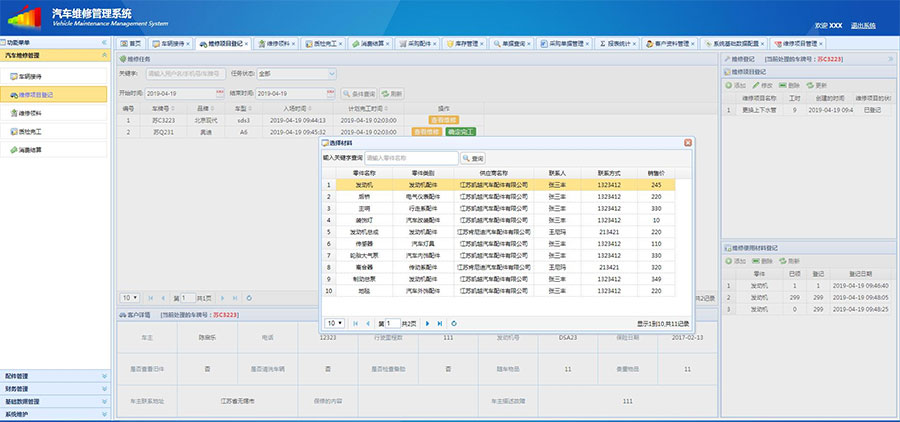900x422 pixels.
Task: Click 添加 in the 维修项目登记 toolbar
Action: [735, 86]
